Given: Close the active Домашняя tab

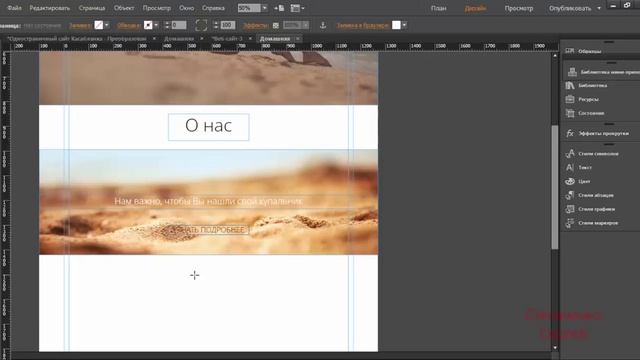Looking at the screenshot, I should point(298,38).
